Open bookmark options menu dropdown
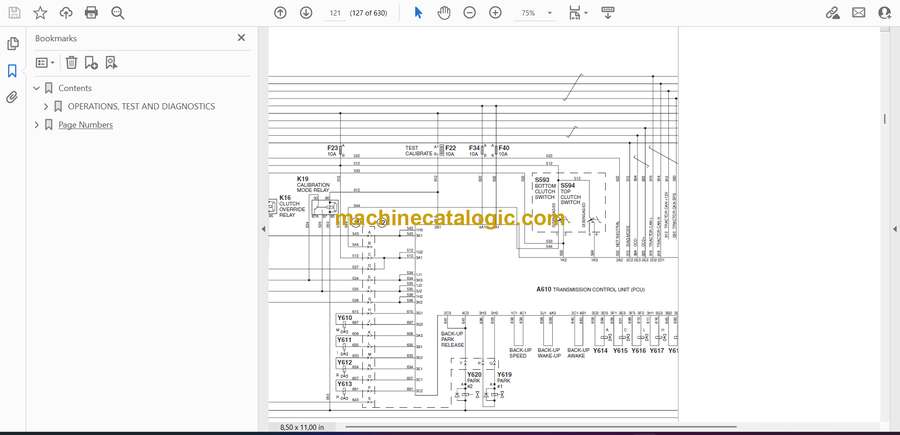Screen dimensions: 900x435 [45, 63]
